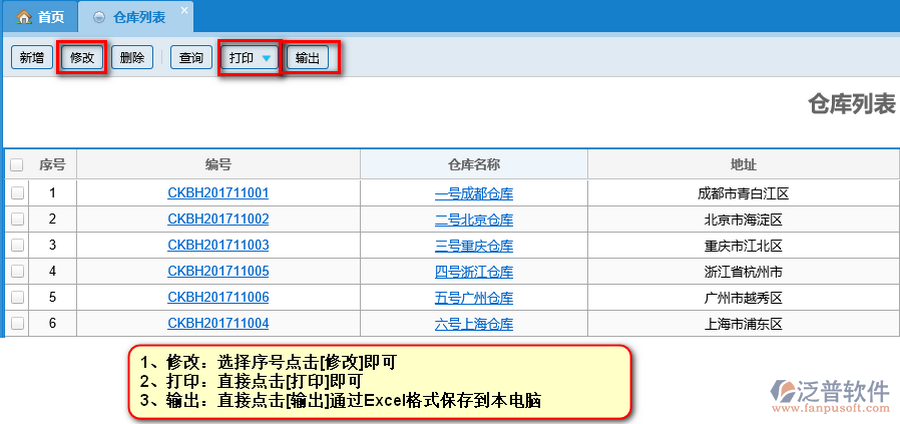
Task: Open the 查询 search button
Action: point(191,58)
